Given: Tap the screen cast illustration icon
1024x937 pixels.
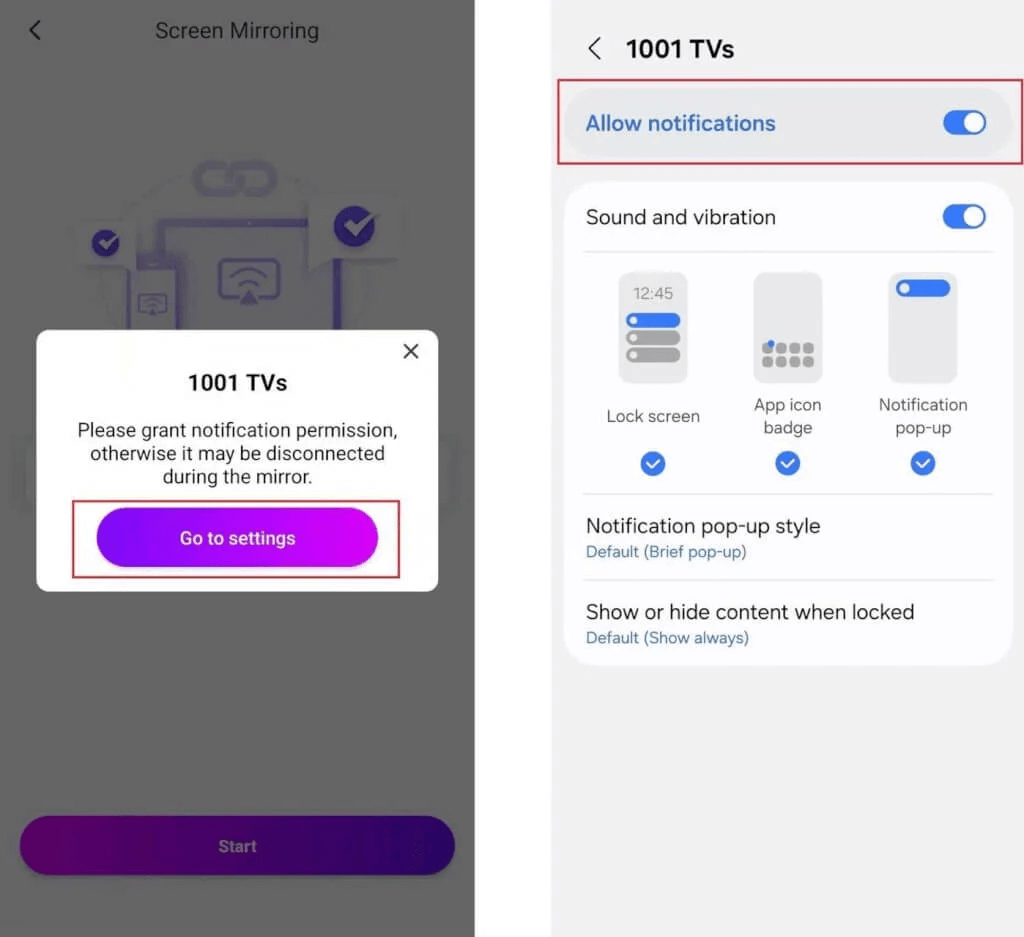Looking at the screenshot, I should click(249, 281).
